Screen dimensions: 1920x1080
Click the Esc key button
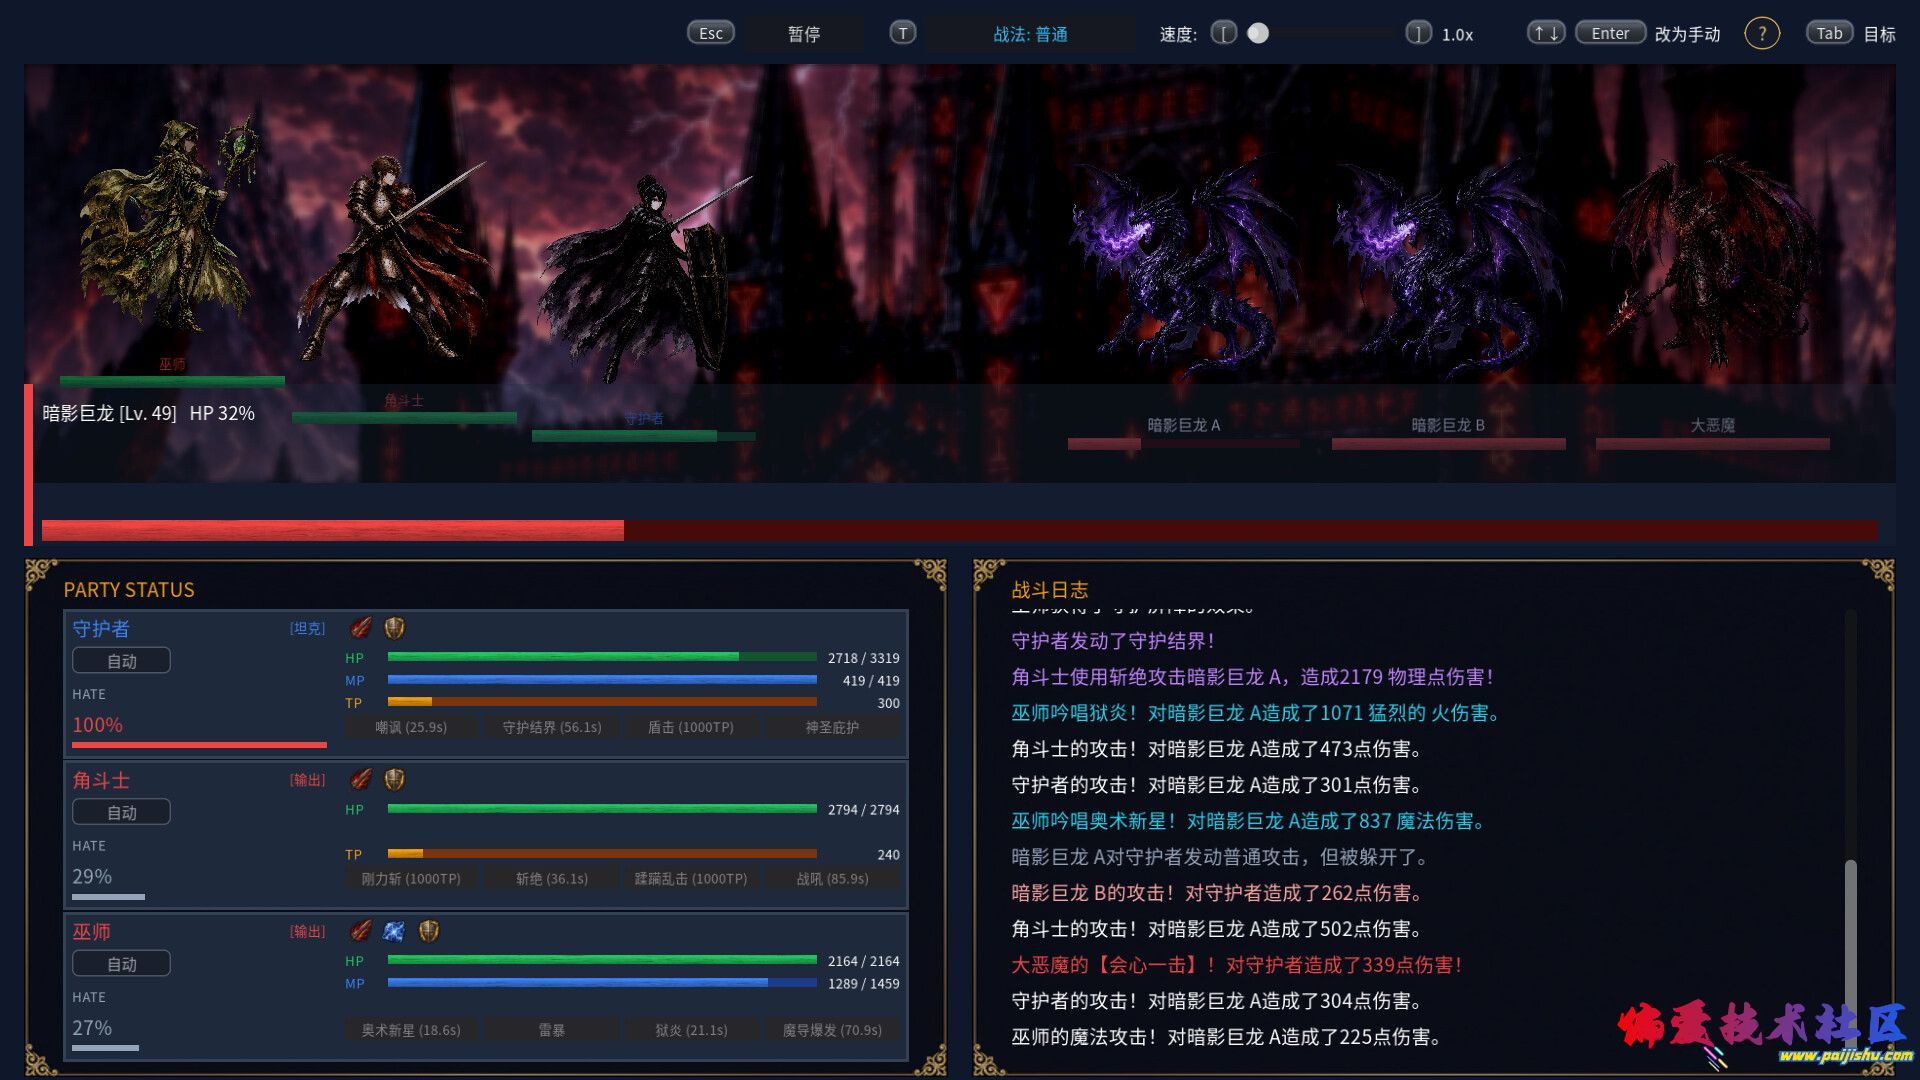pyautogui.click(x=711, y=33)
